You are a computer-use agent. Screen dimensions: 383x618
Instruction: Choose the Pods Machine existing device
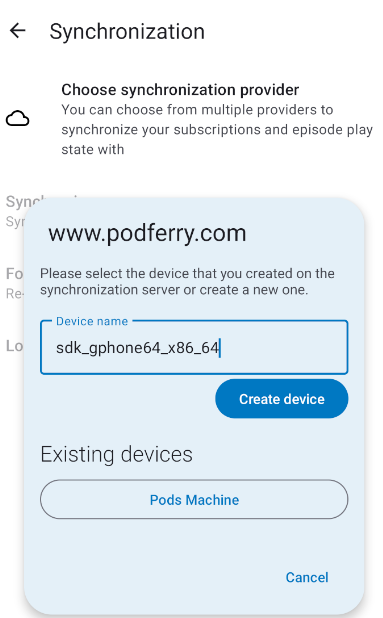pos(194,499)
